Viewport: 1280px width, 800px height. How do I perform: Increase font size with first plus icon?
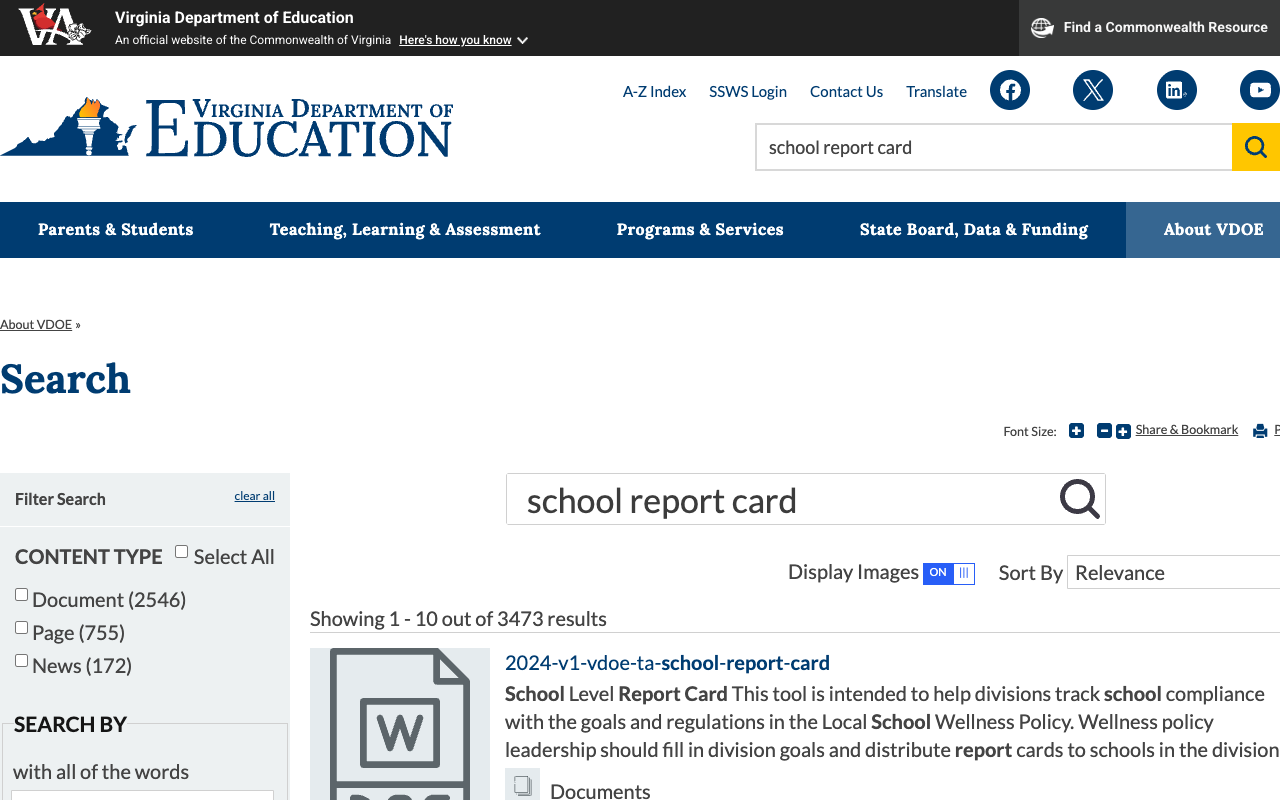pyautogui.click(x=1076, y=431)
